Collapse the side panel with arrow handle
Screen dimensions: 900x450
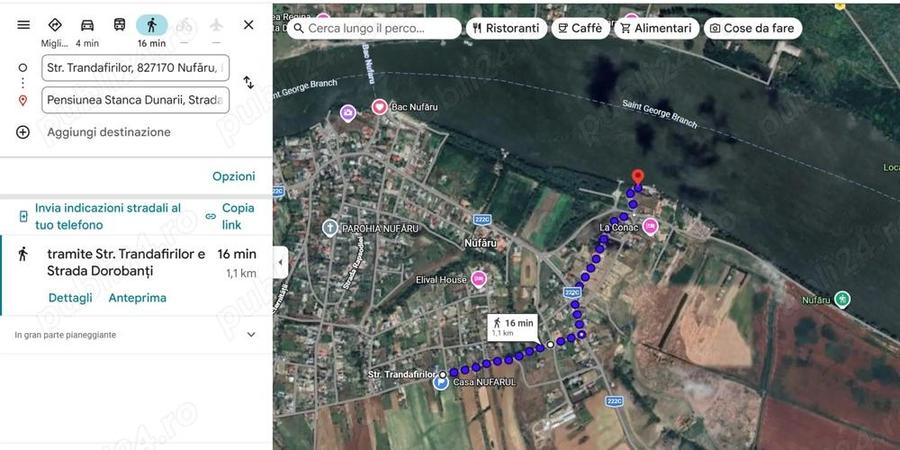tap(280, 262)
